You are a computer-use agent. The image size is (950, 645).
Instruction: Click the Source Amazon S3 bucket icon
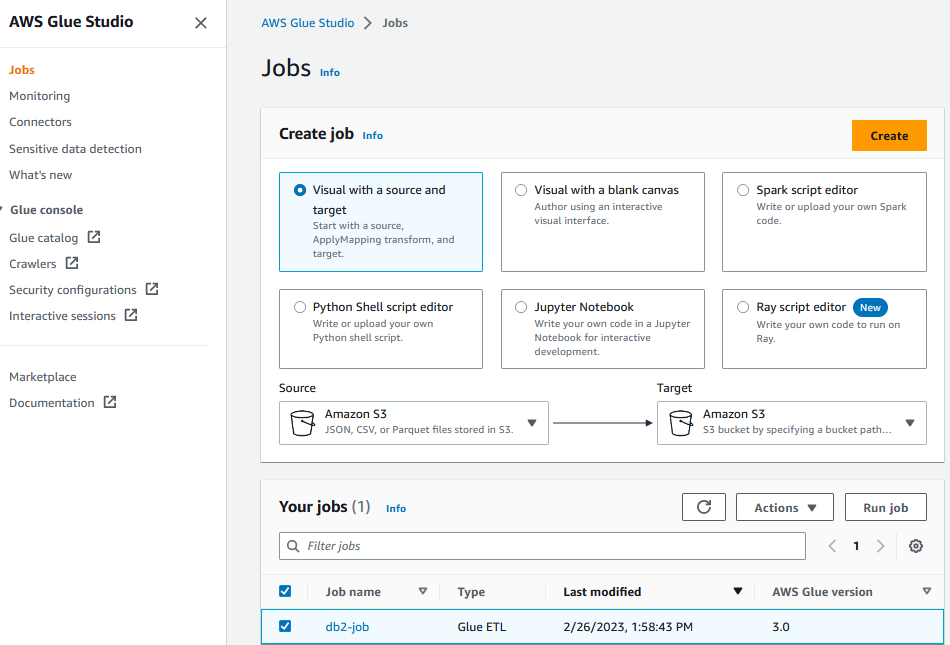[x=302, y=423]
